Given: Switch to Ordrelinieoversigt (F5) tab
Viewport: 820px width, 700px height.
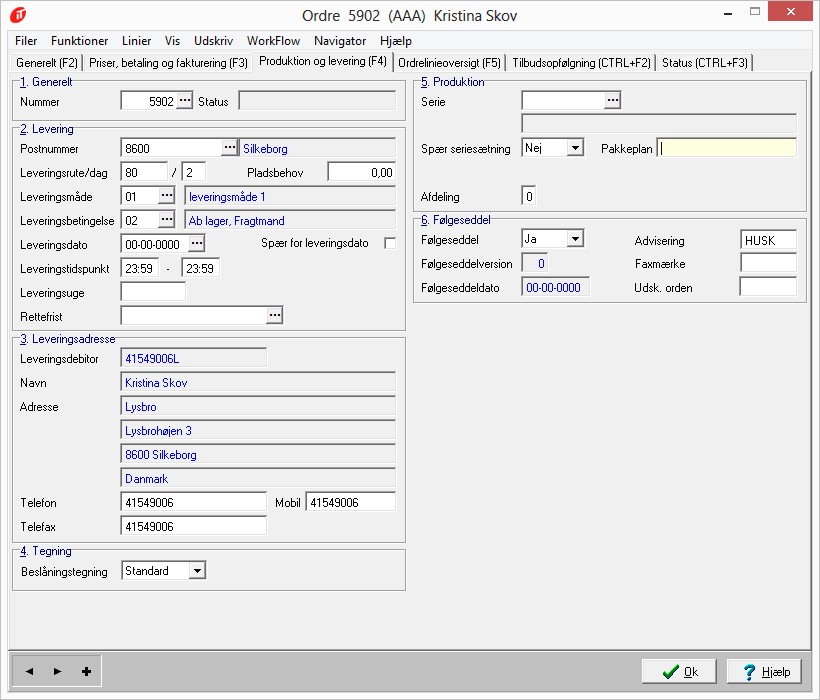Looking at the screenshot, I should pyautogui.click(x=449, y=62).
